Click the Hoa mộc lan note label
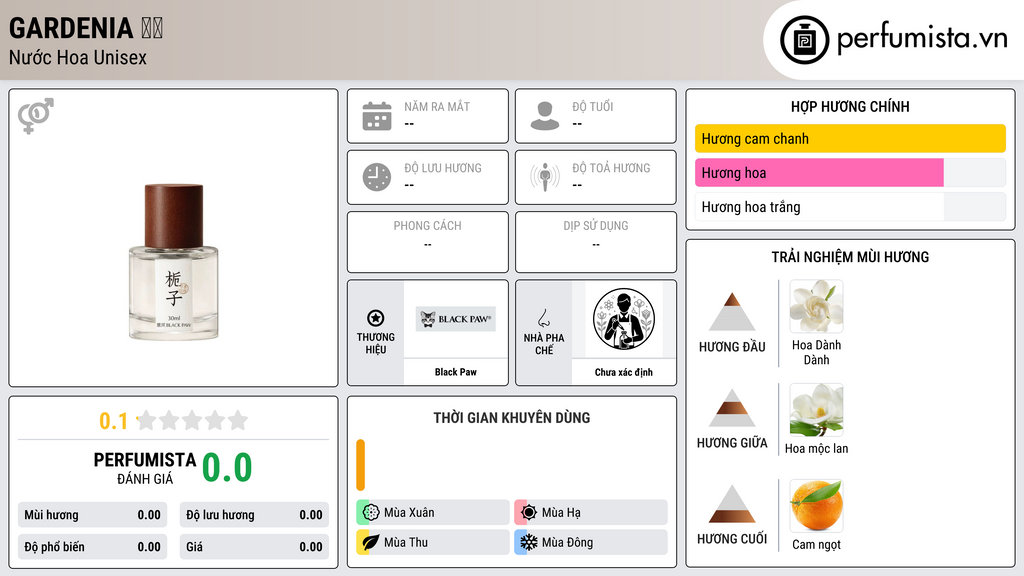Viewport: 1024px width, 576px height. pyautogui.click(x=816, y=448)
